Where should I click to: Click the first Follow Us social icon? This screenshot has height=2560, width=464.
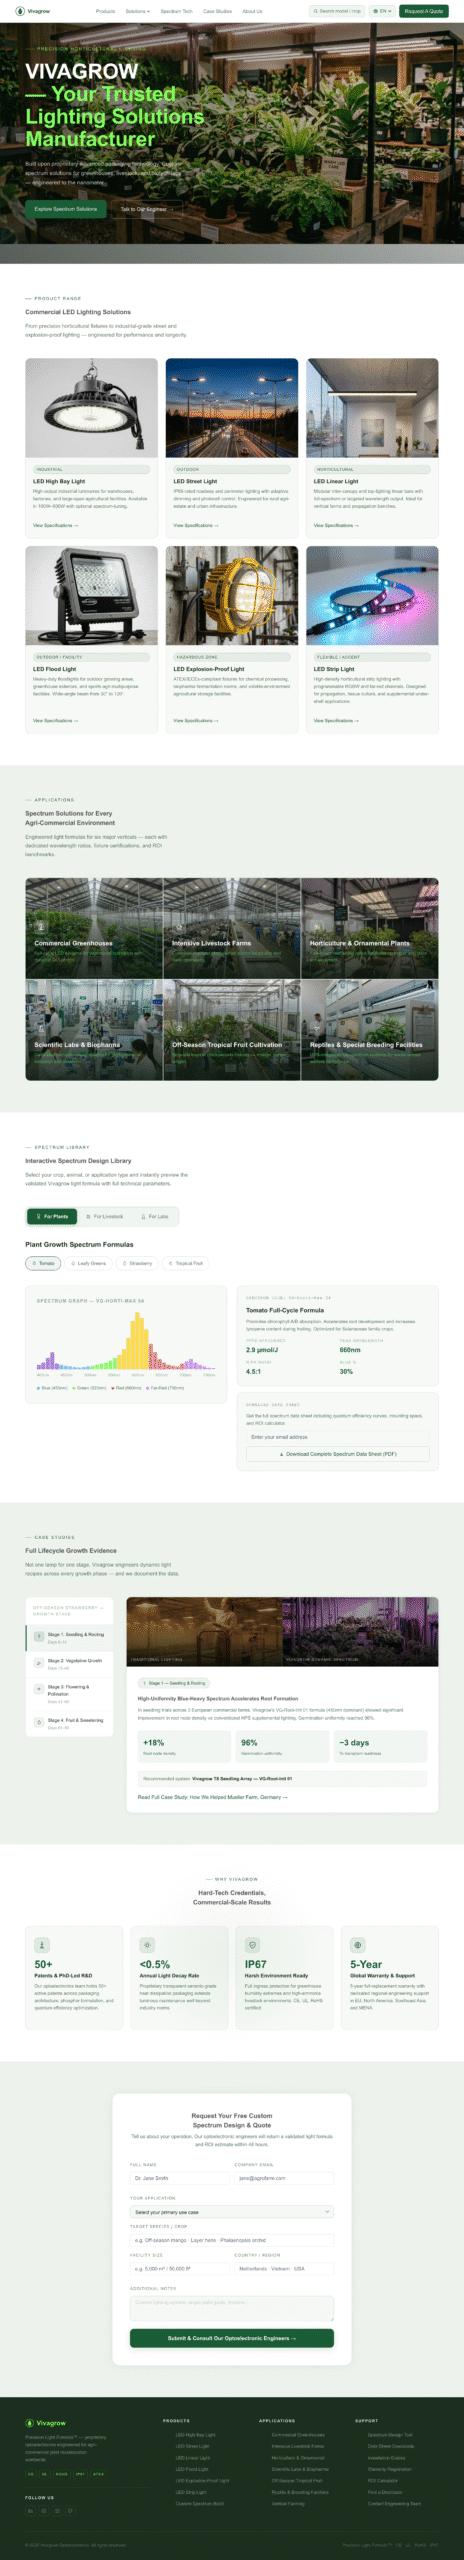[x=31, y=2510]
